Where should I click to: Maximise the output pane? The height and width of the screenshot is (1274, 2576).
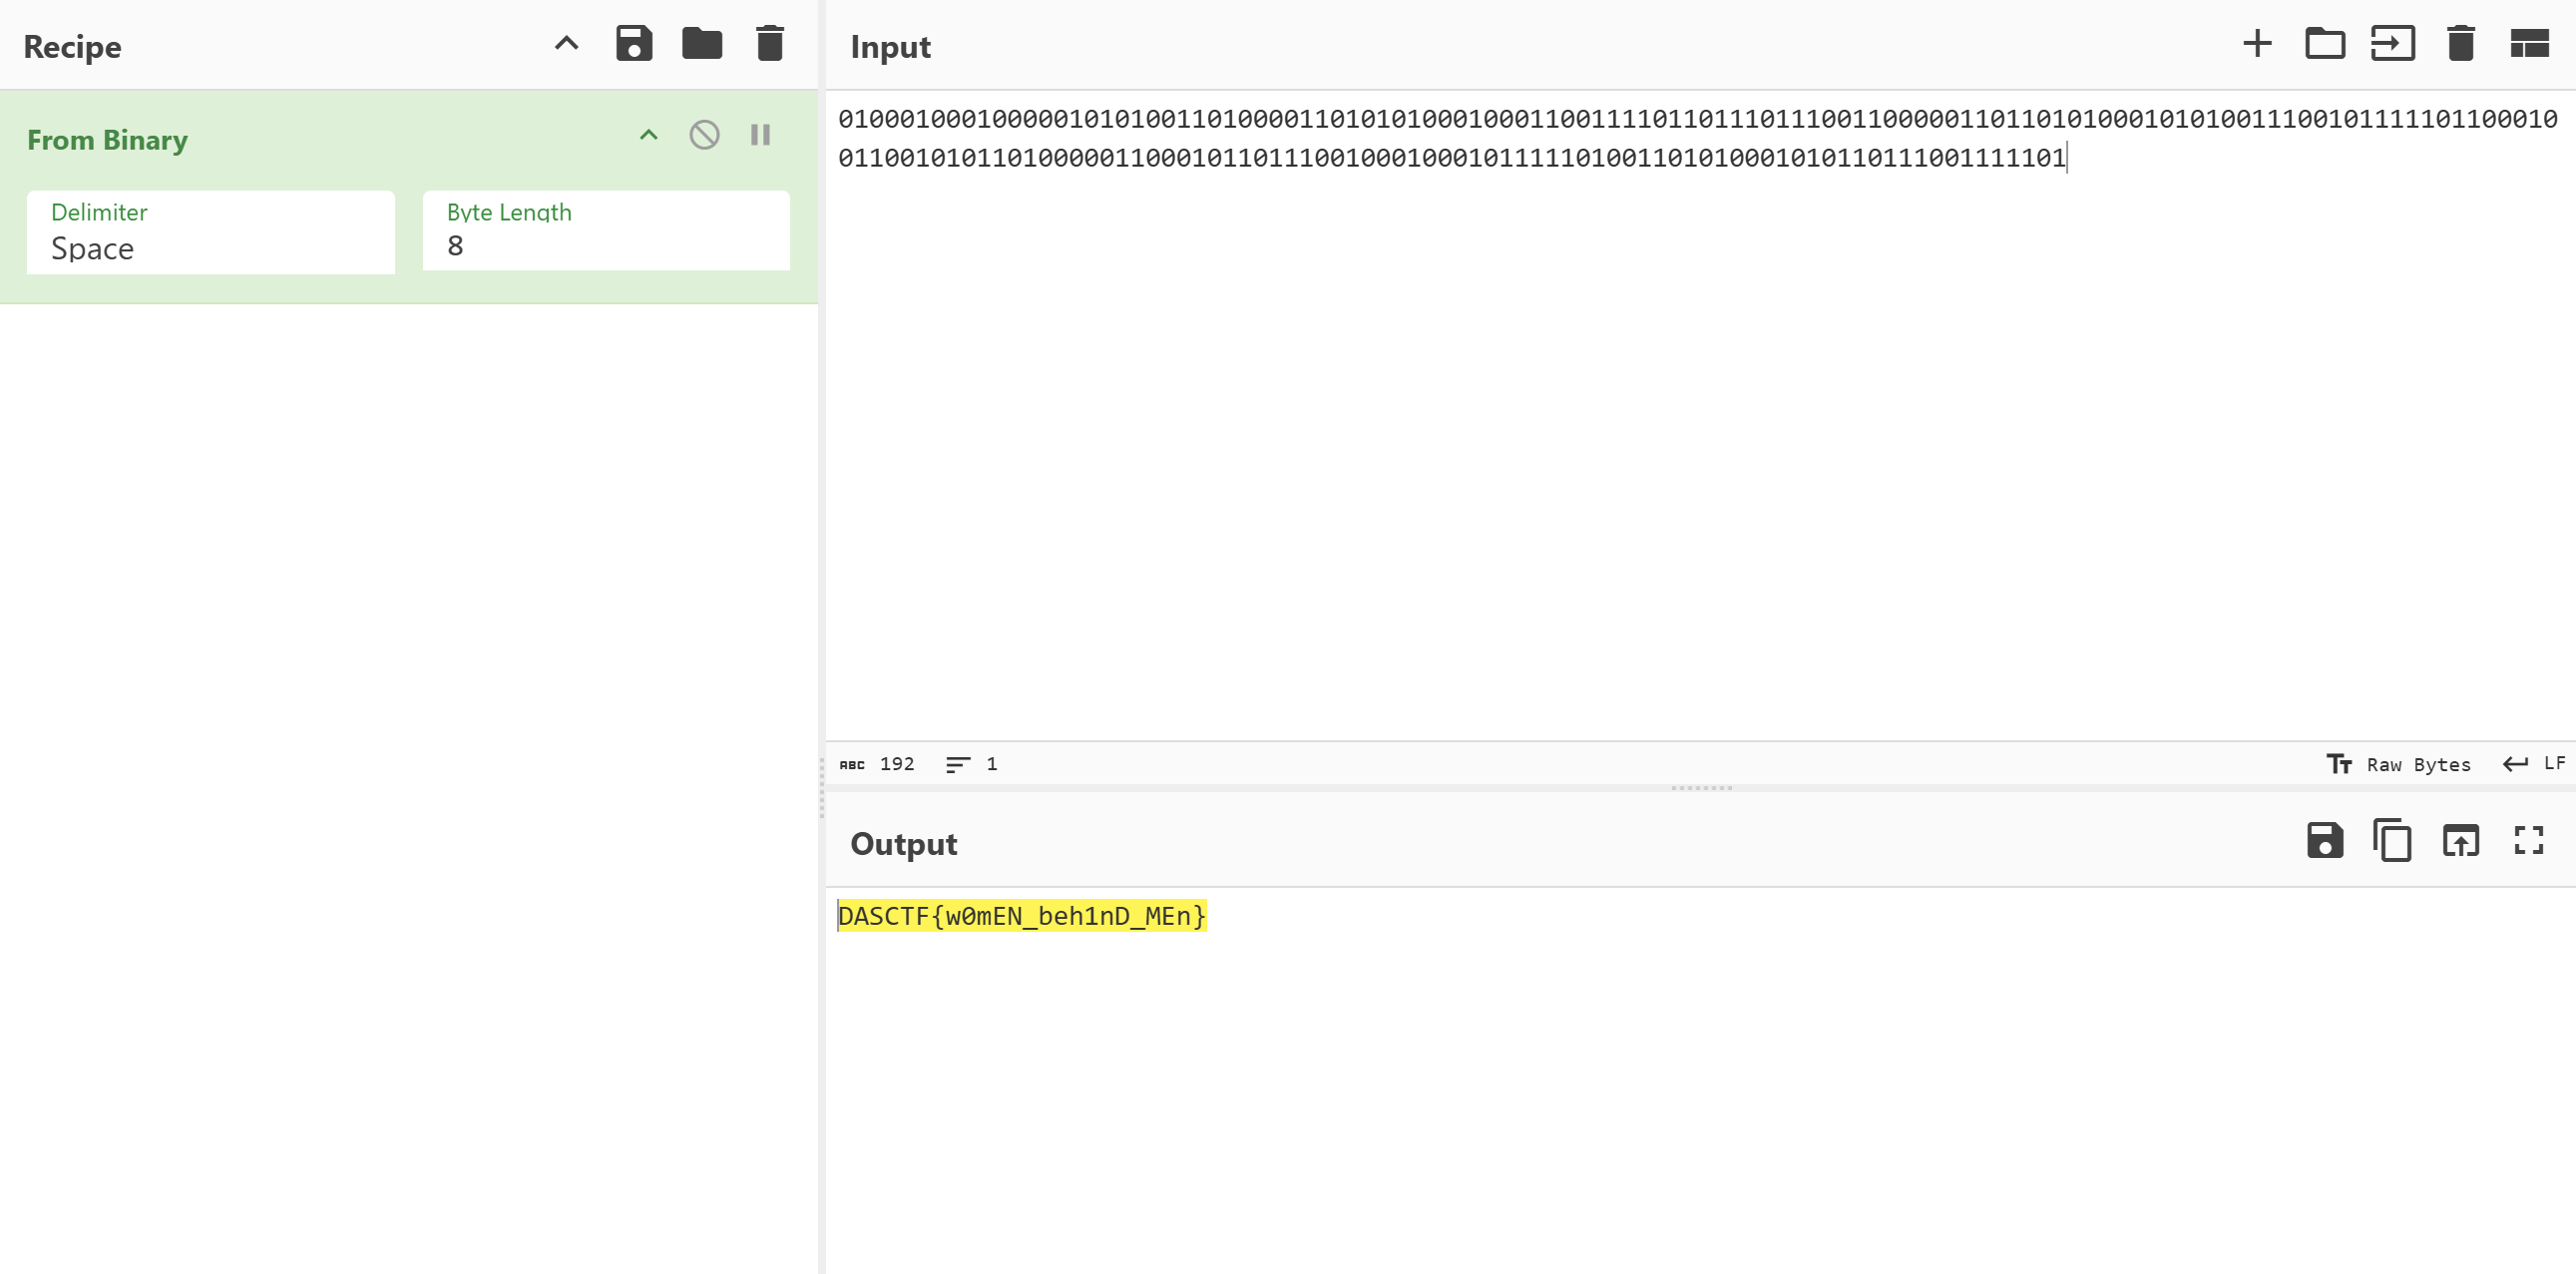click(2528, 841)
